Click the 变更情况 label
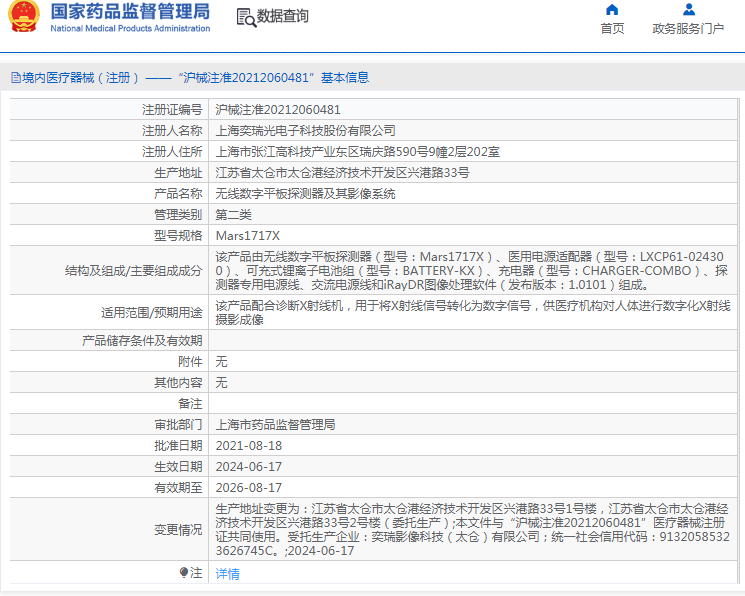Viewport: 745px width, 596px height. [178, 529]
